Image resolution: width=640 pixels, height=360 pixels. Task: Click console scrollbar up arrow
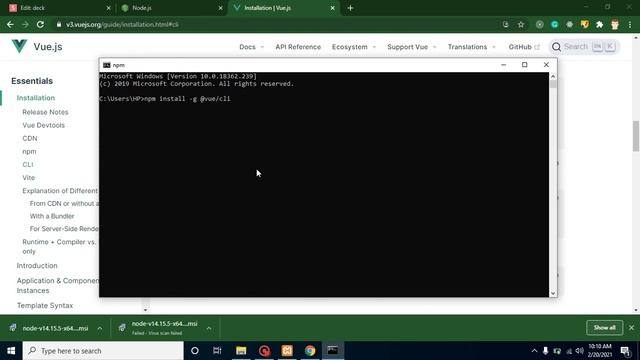point(553,76)
